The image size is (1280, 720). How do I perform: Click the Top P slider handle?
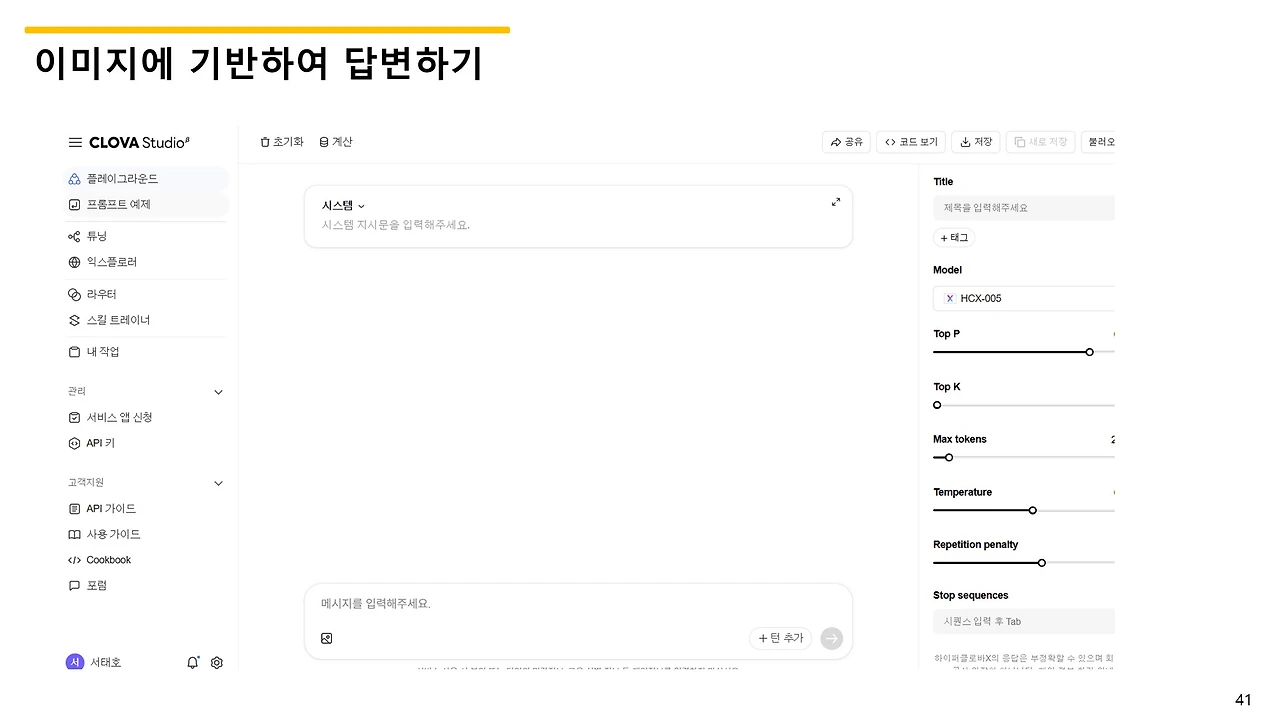click(1089, 352)
